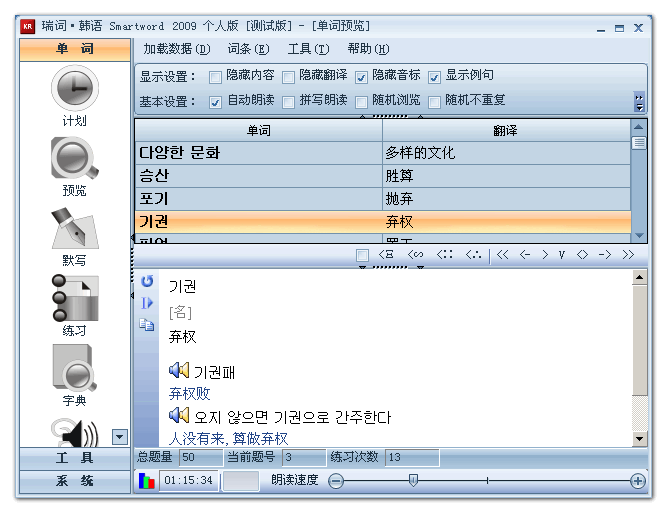Select the row 포기 抛弃
This screenshot has width=667, height=513.
tap(383, 199)
